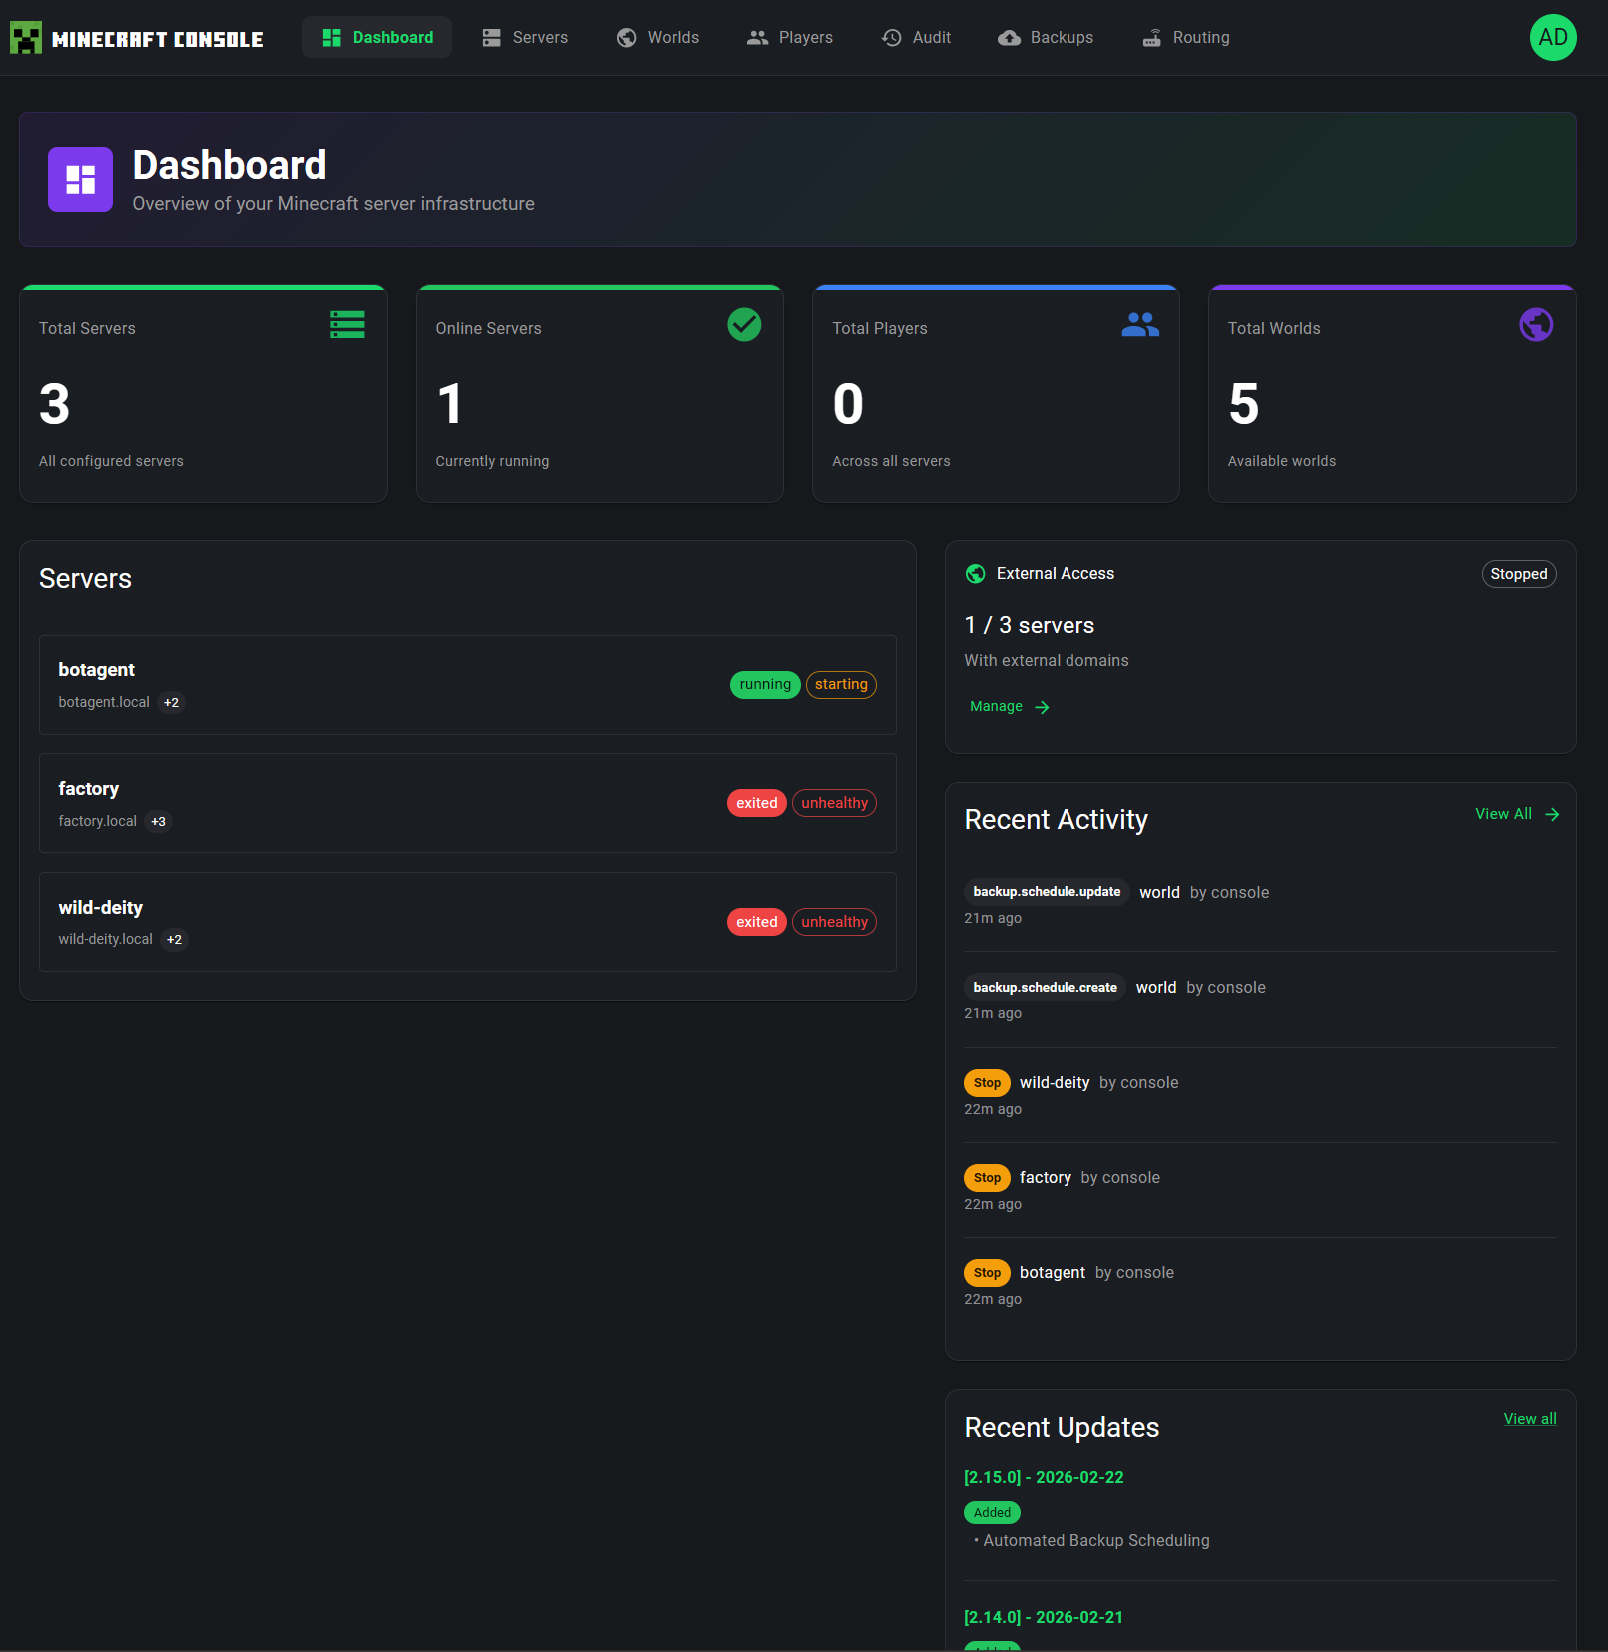Click the Minecraft creeper logo icon
Viewport: 1608px width, 1652px height.
pyautogui.click(x=26, y=38)
